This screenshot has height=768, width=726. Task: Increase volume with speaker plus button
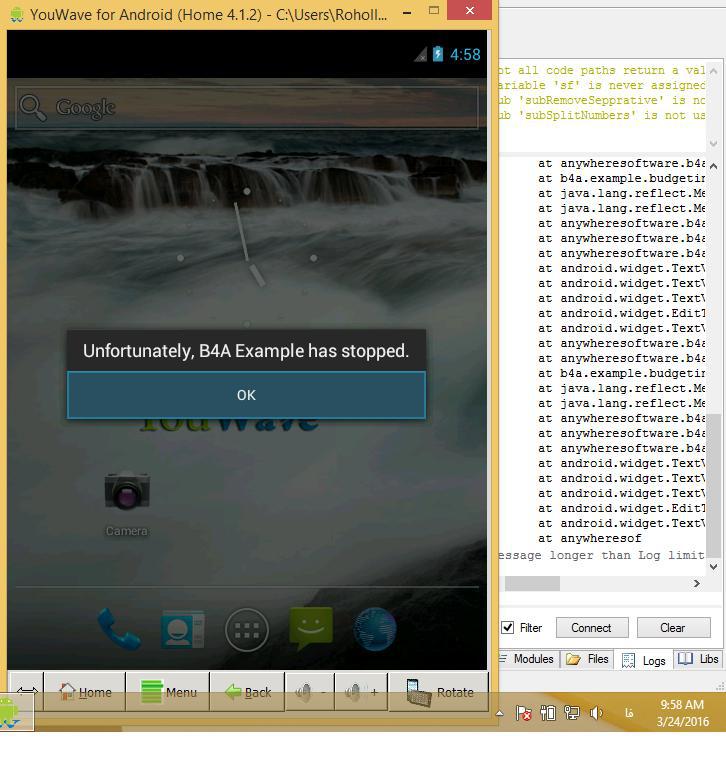tap(361, 692)
